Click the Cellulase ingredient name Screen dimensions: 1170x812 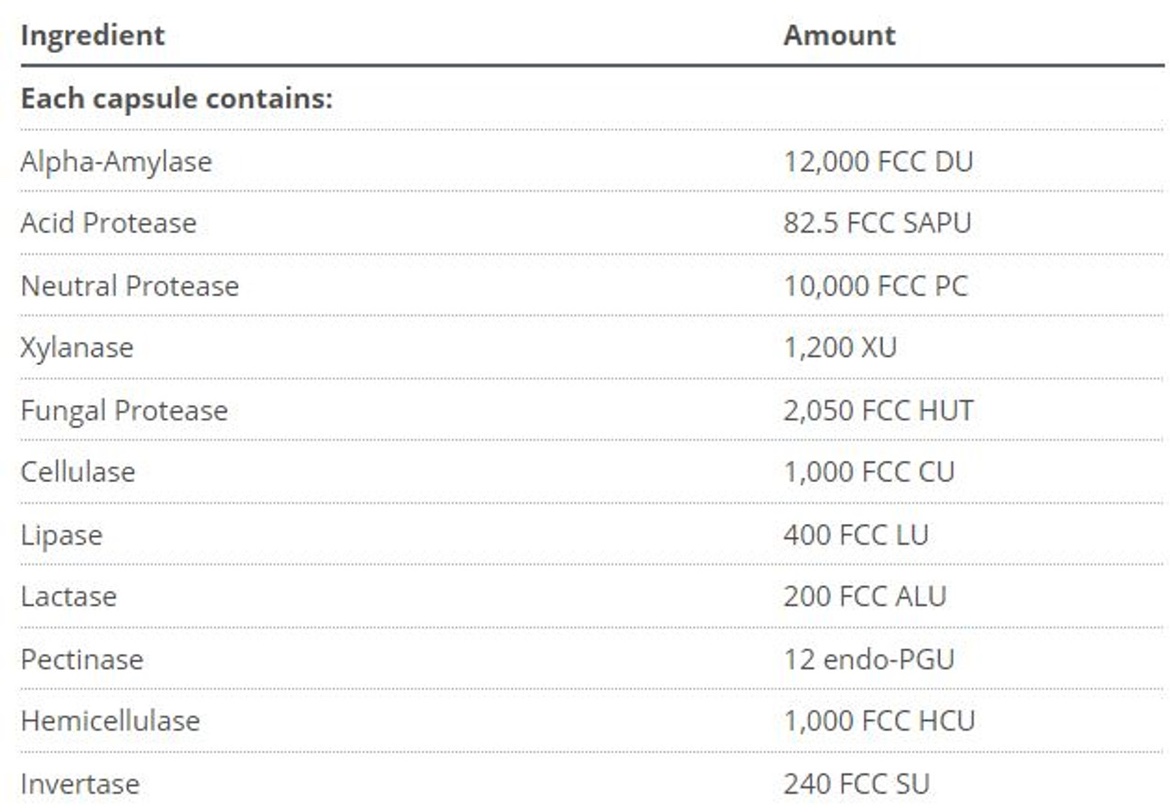[x=78, y=472]
